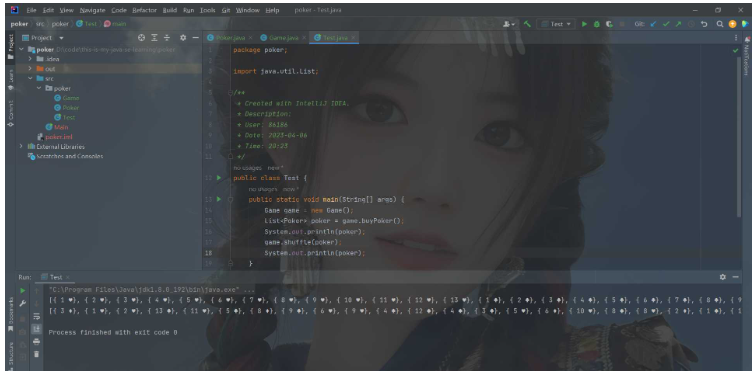Open Run panel gear settings
756x371 pixels.
click(722, 277)
